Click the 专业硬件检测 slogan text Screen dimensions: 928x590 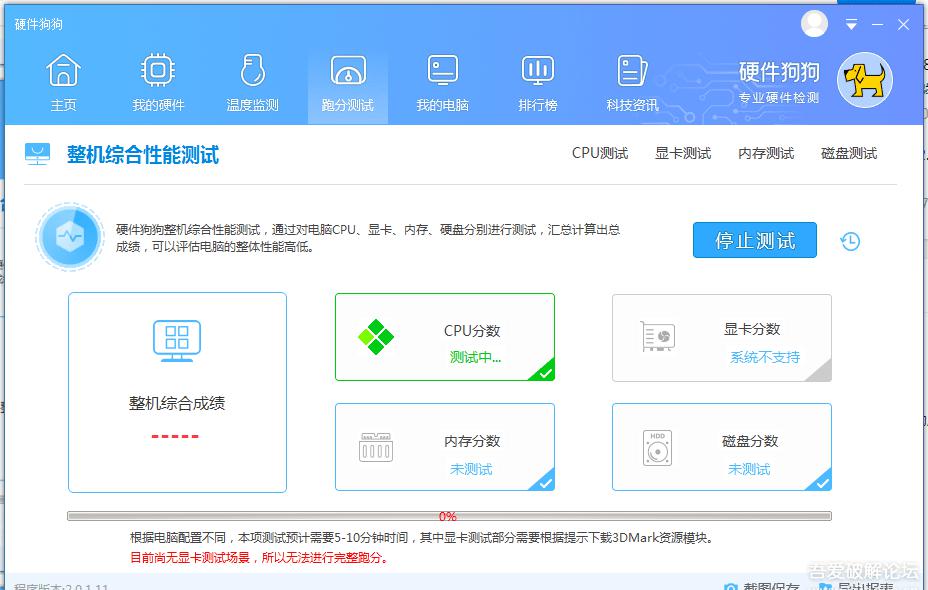(x=779, y=98)
